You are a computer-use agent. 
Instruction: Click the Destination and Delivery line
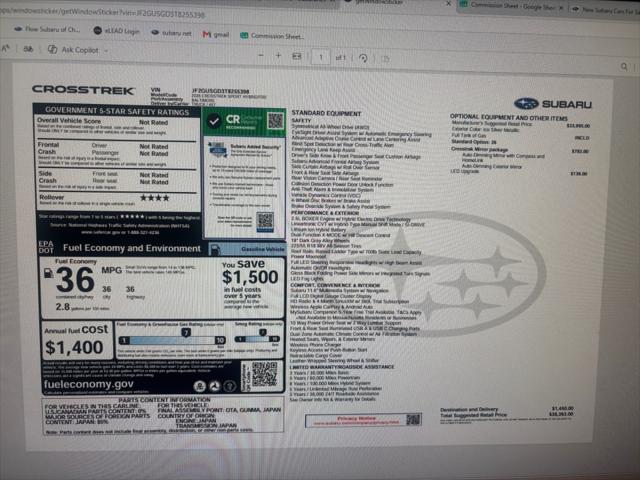click(507, 409)
